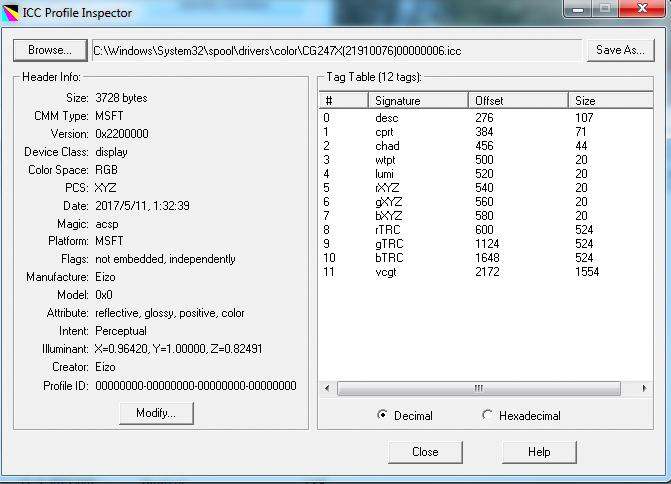The height and width of the screenshot is (484, 671).
Task: Click size value 71
Action: (x=581, y=132)
